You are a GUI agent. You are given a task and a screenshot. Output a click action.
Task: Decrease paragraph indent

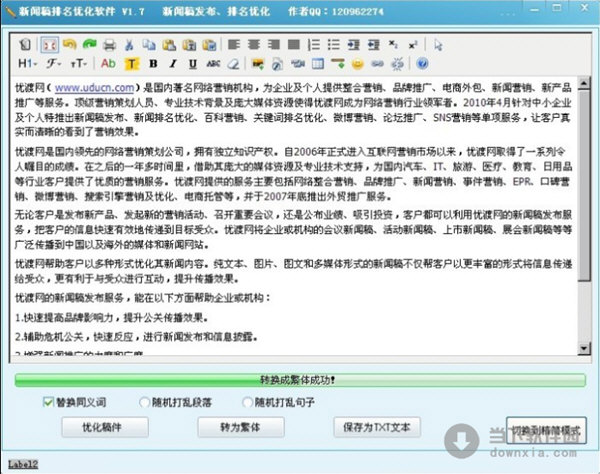click(x=373, y=45)
